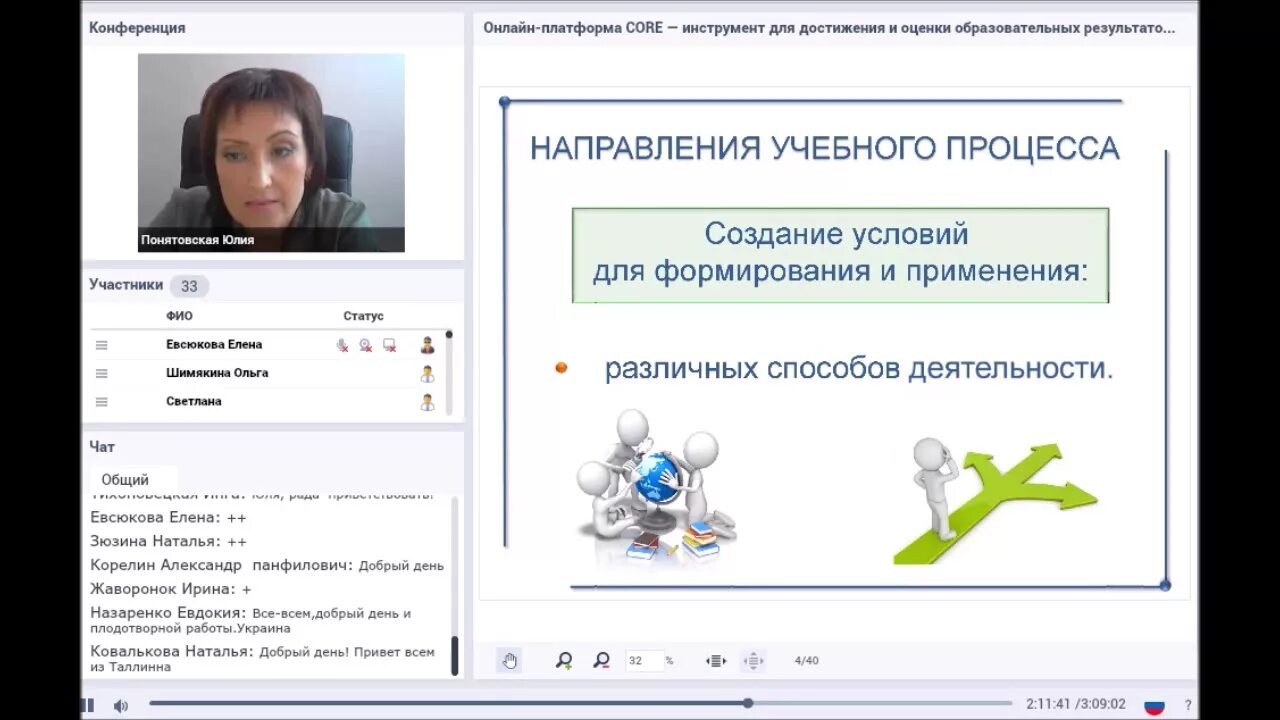Viewport: 1280px width, 720px height.
Task: Click Шимякина Ольга user avatar icon
Action: (427, 374)
